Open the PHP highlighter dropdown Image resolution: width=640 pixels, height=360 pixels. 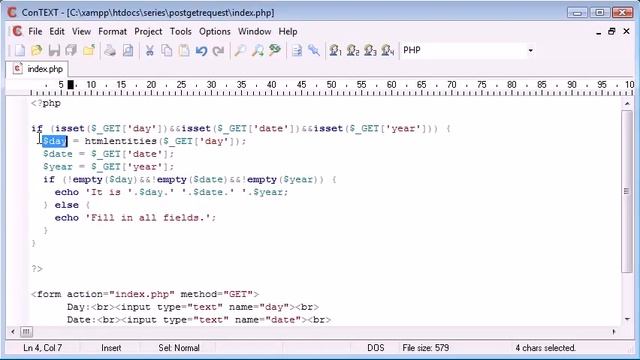530,51
